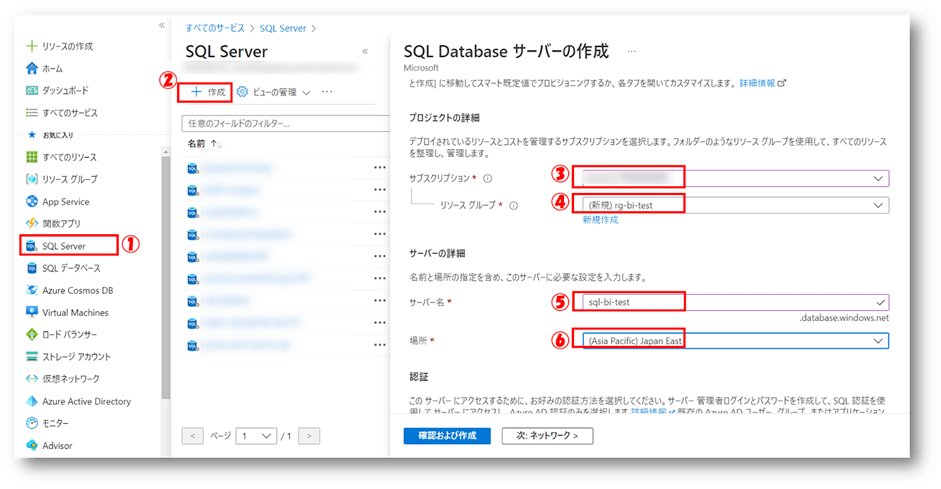The image size is (941, 489).
Task: Open SQL データベース sidebar item
Action: pos(63,268)
